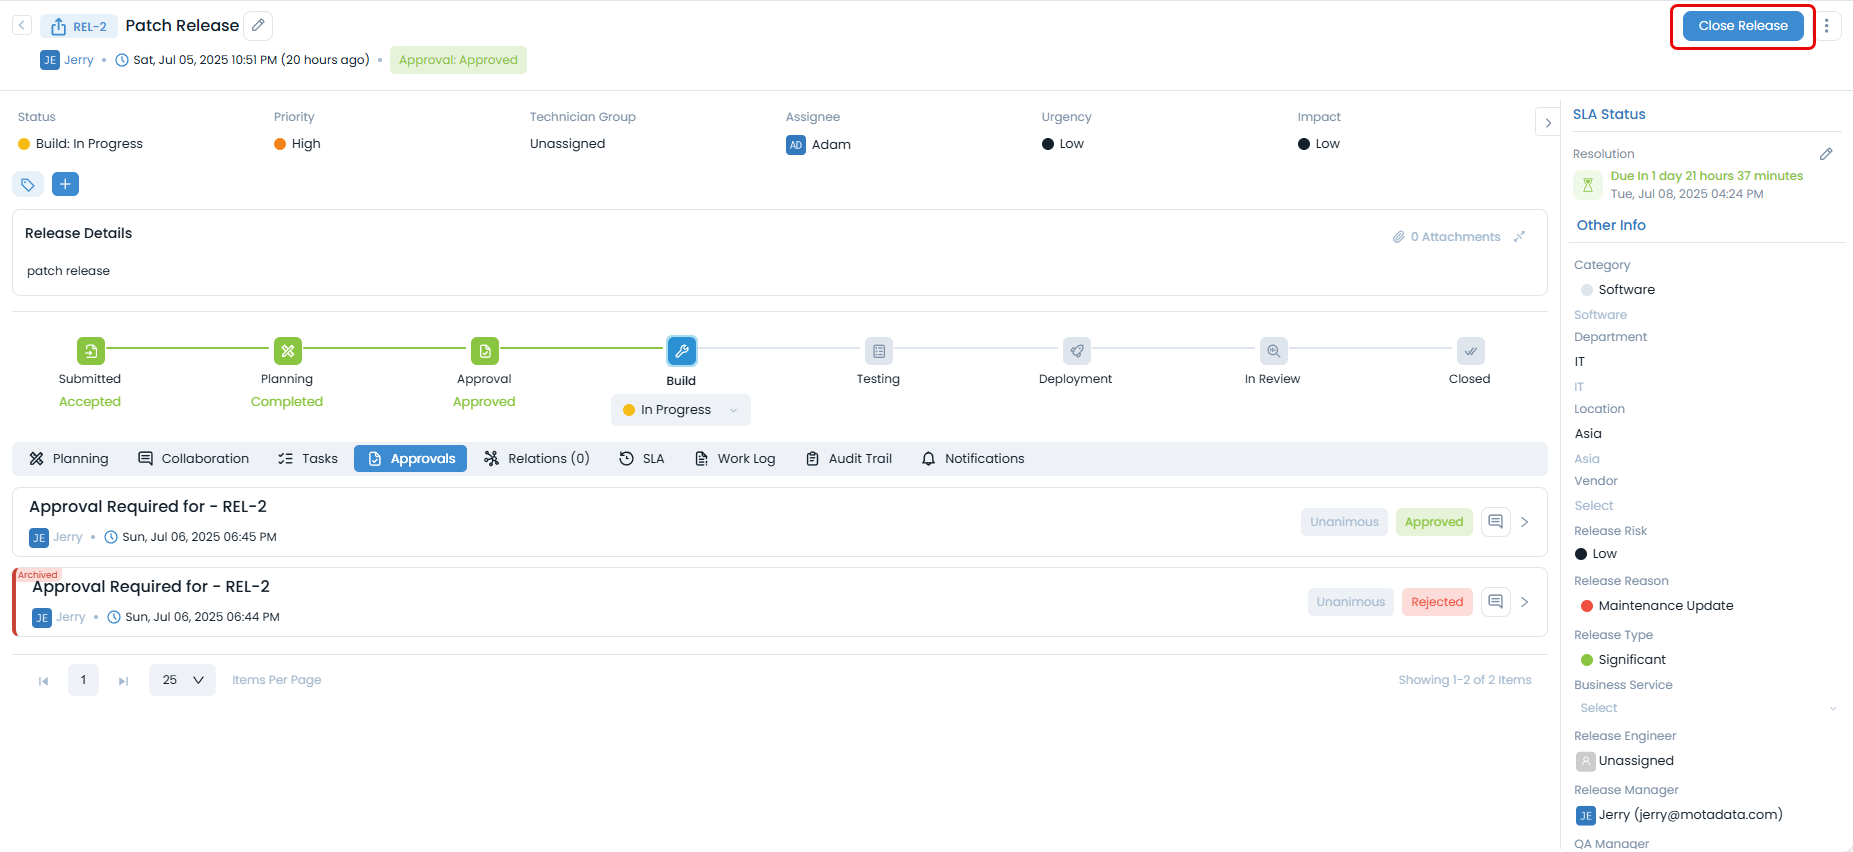The image size is (1853, 852).
Task: Switch to the Tasks tab
Action: tap(308, 459)
